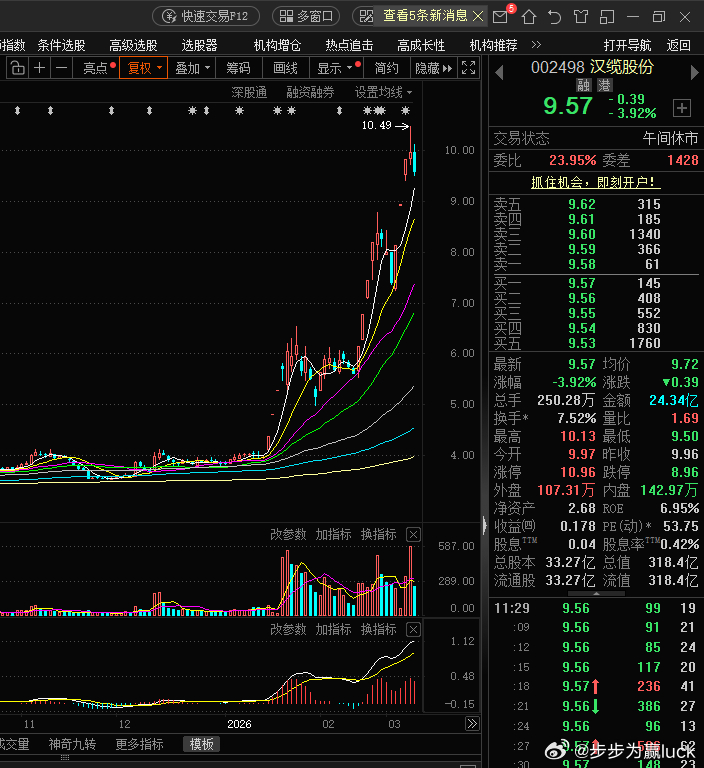Collapse right panel via splitter arrow
The image size is (704, 768).
coord(485,525)
